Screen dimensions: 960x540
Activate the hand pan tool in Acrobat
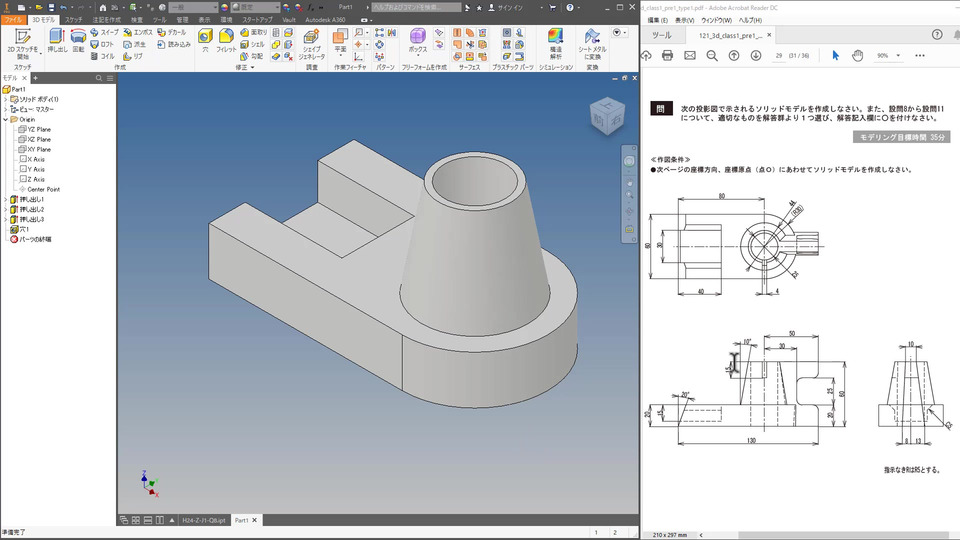point(858,56)
